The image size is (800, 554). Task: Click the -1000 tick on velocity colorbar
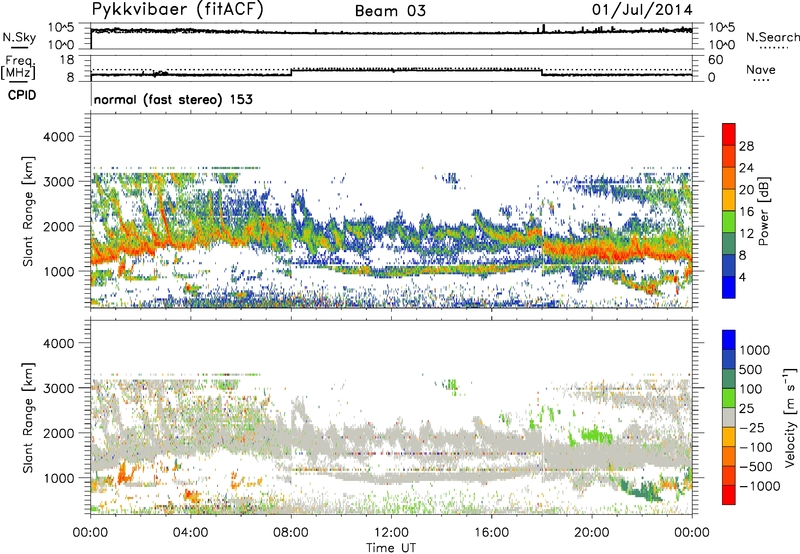(760, 486)
